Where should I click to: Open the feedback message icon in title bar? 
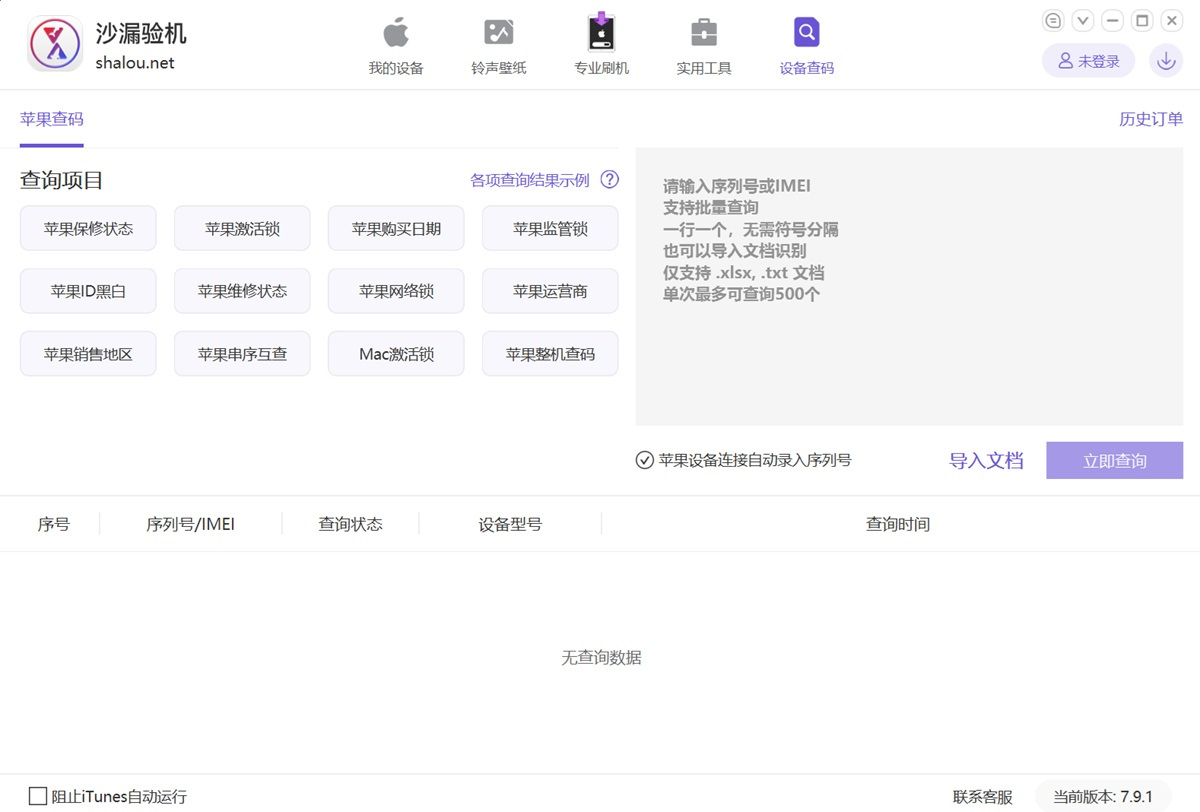click(x=1053, y=21)
